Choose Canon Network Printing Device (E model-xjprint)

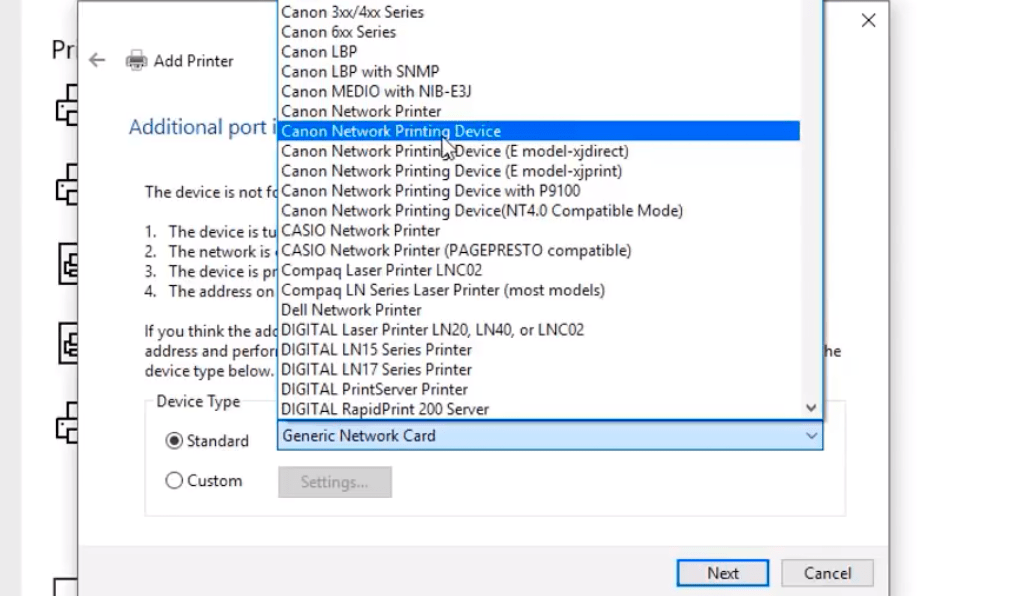pyautogui.click(x=539, y=171)
